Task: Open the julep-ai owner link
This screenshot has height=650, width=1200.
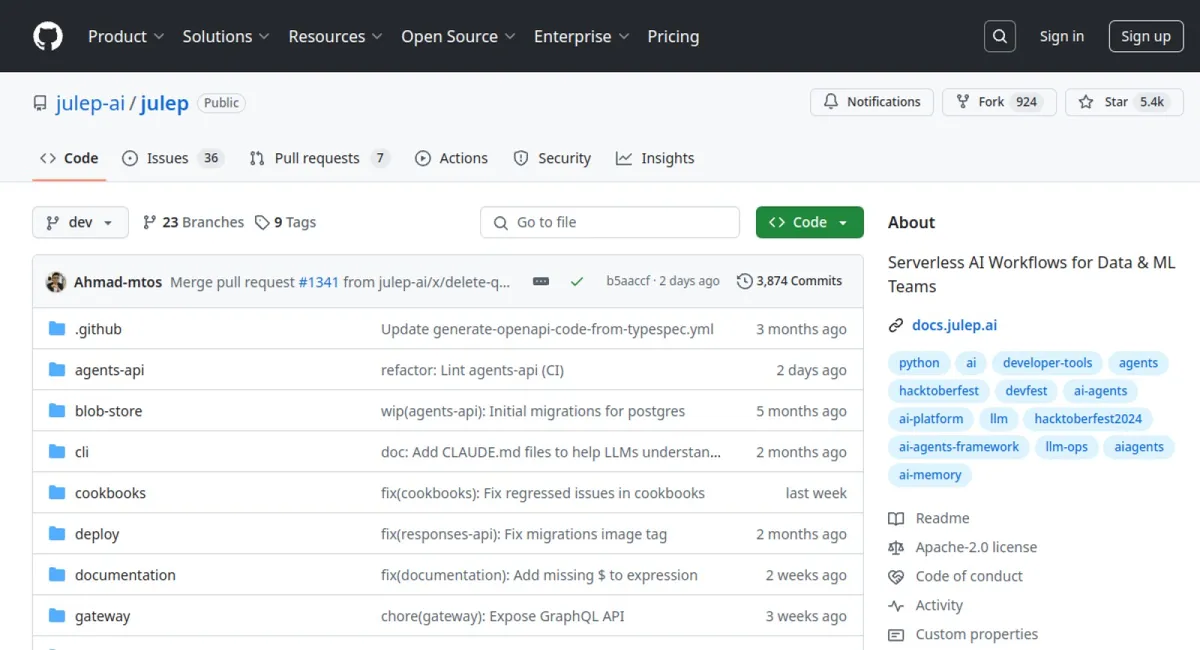Action: [90, 103]
